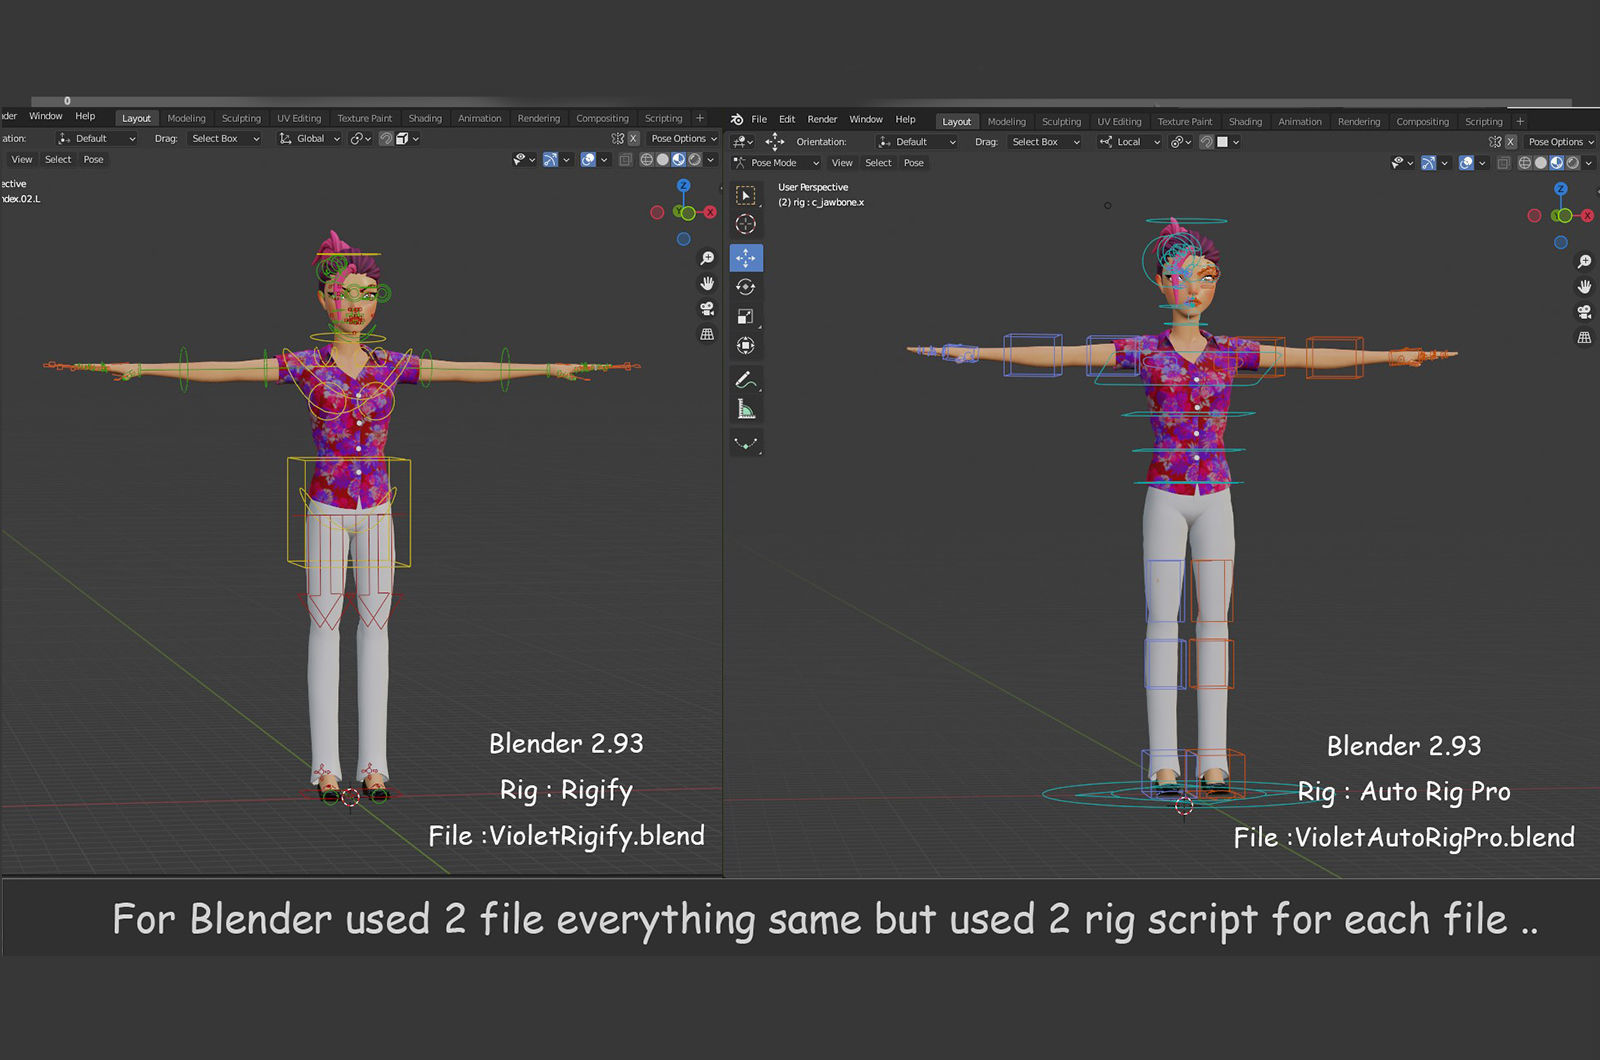
Task: Open Edit menu in right window
Action: pos(787,119)
